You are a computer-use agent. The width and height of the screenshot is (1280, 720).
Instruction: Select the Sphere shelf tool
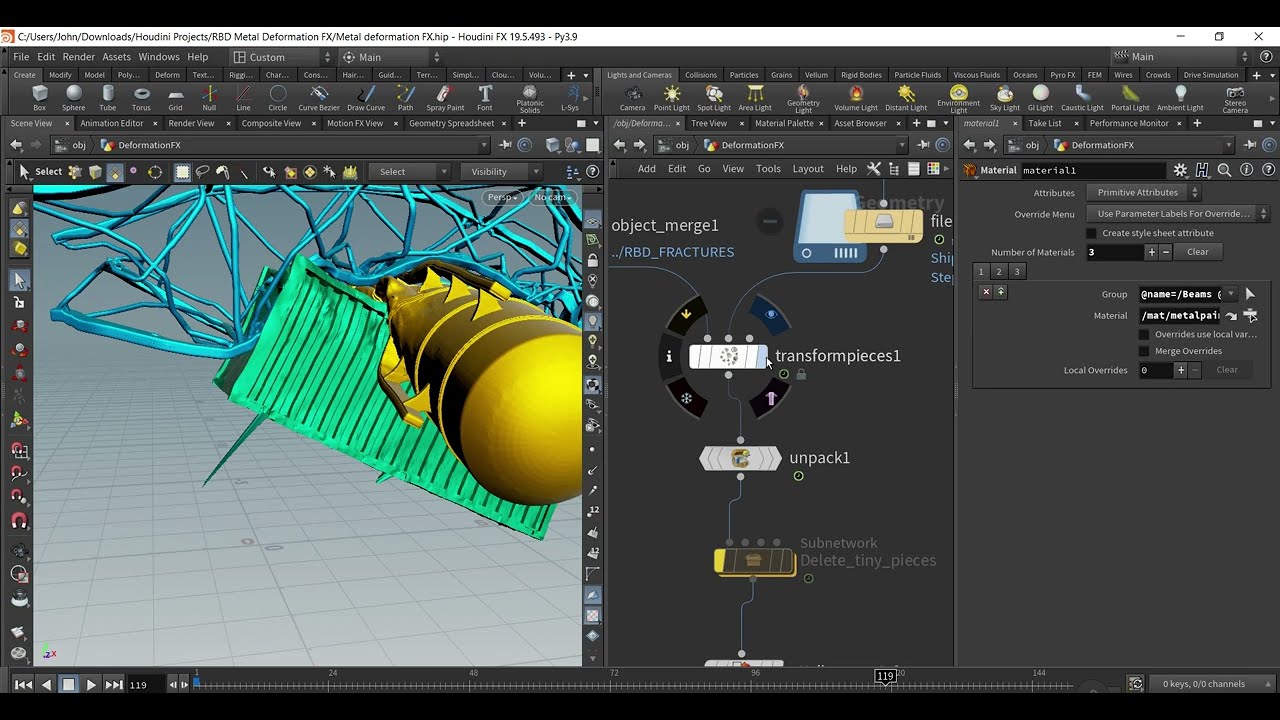tap(73, 98)
